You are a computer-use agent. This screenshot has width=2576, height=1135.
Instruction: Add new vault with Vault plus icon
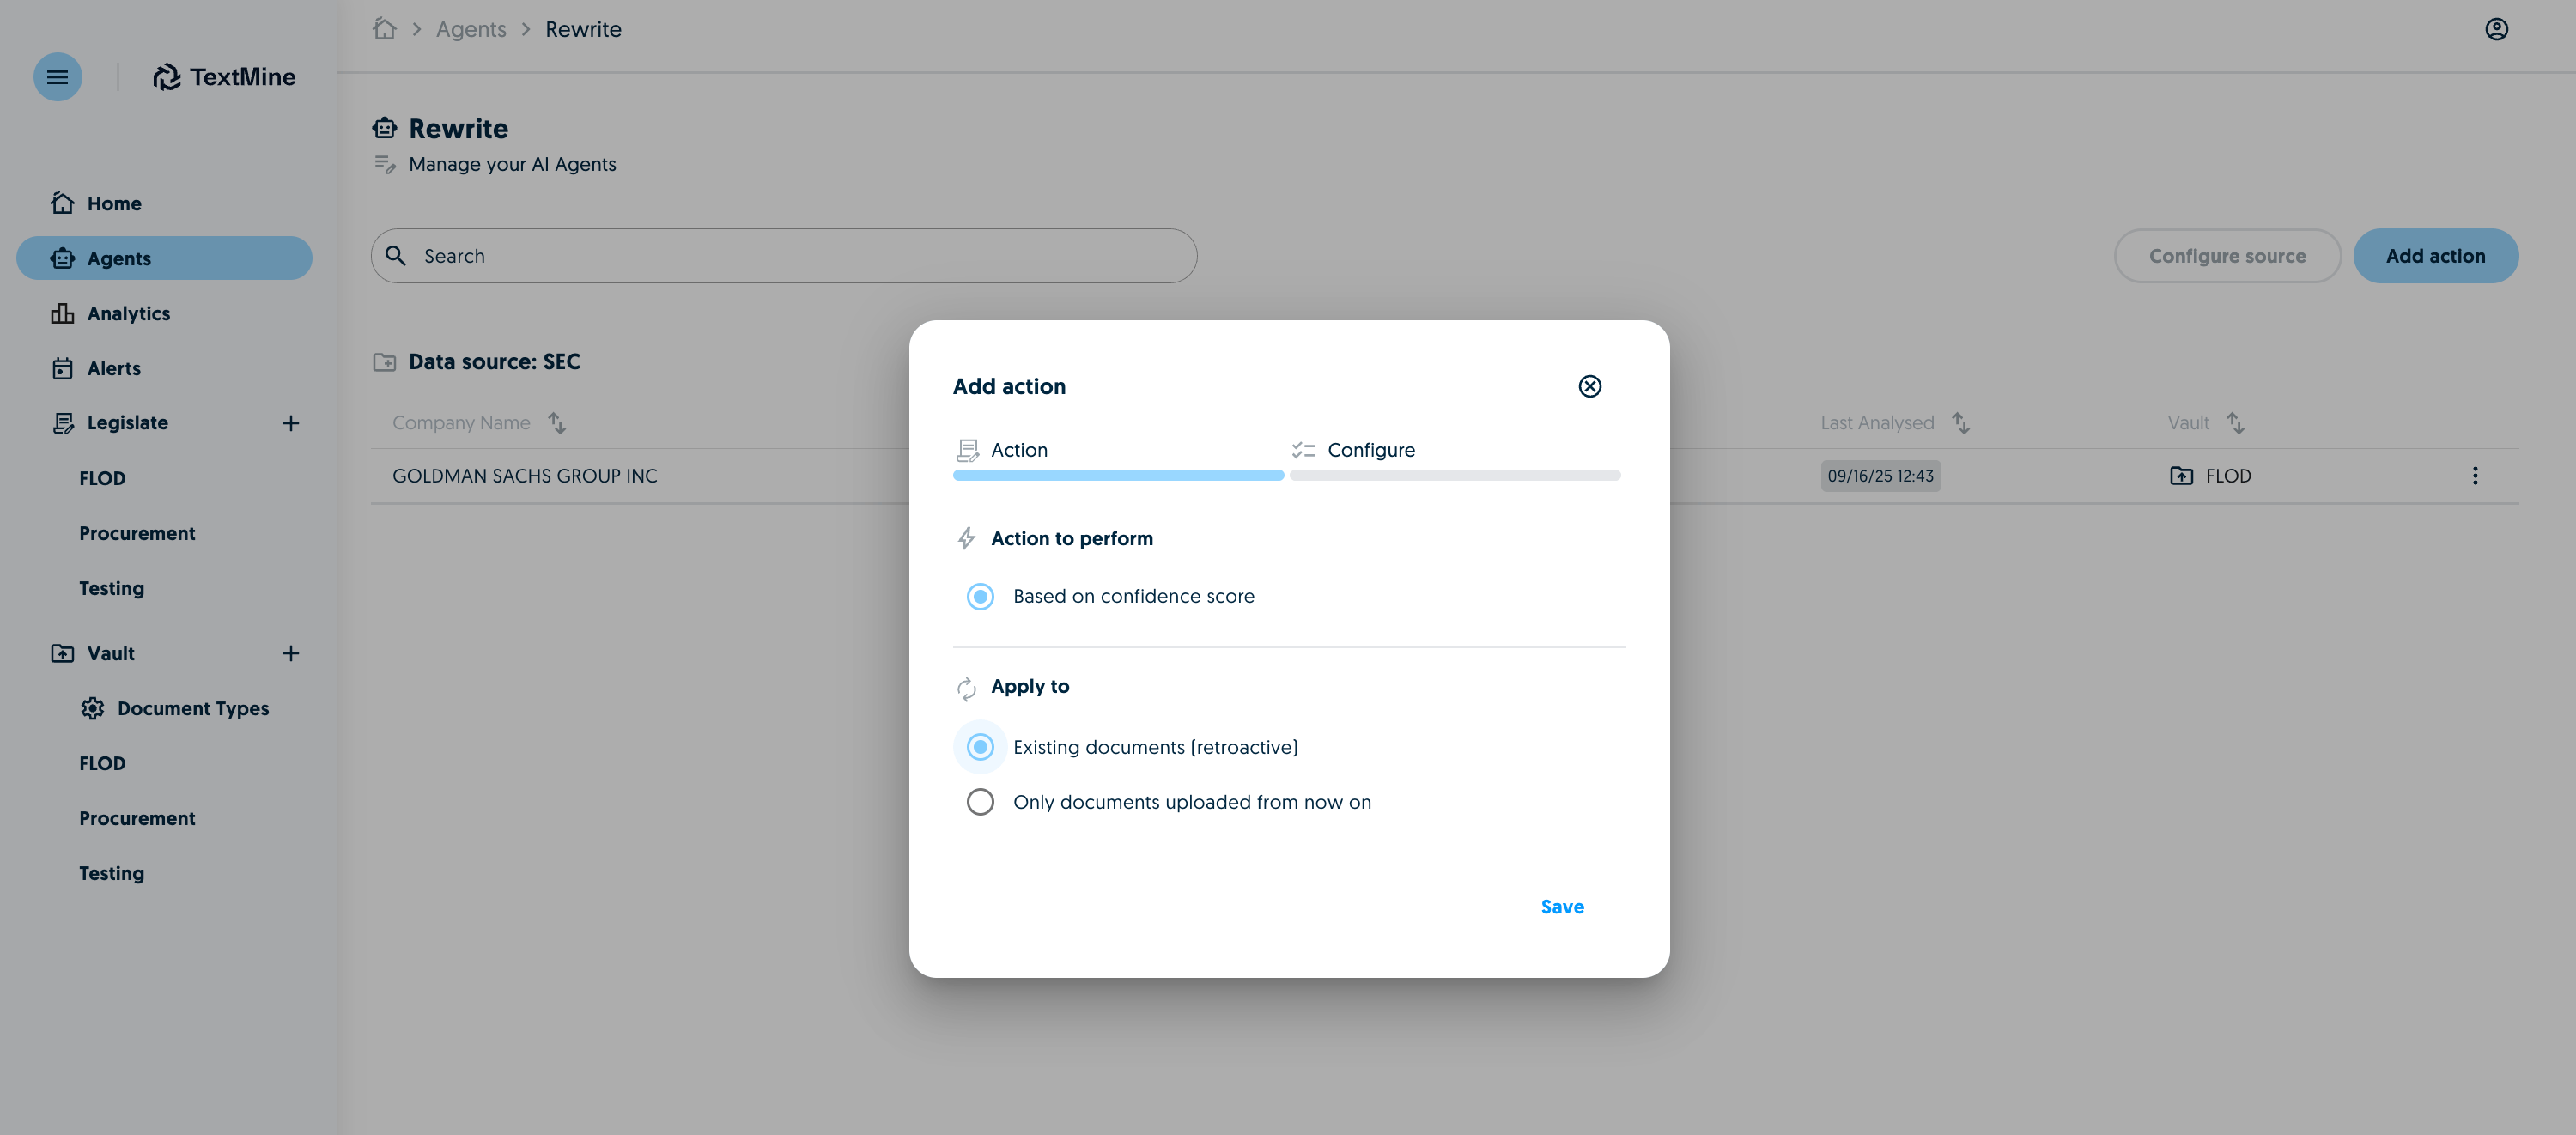pos(290,653)
